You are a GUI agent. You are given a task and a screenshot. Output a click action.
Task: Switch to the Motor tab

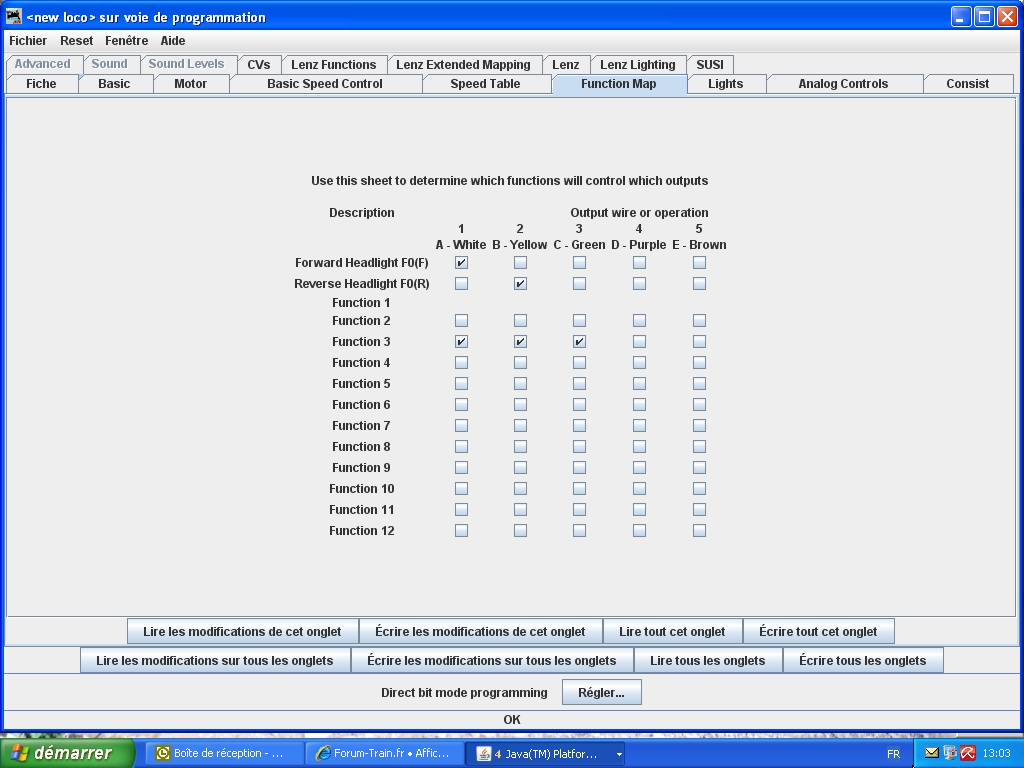[x=191, y=84]
